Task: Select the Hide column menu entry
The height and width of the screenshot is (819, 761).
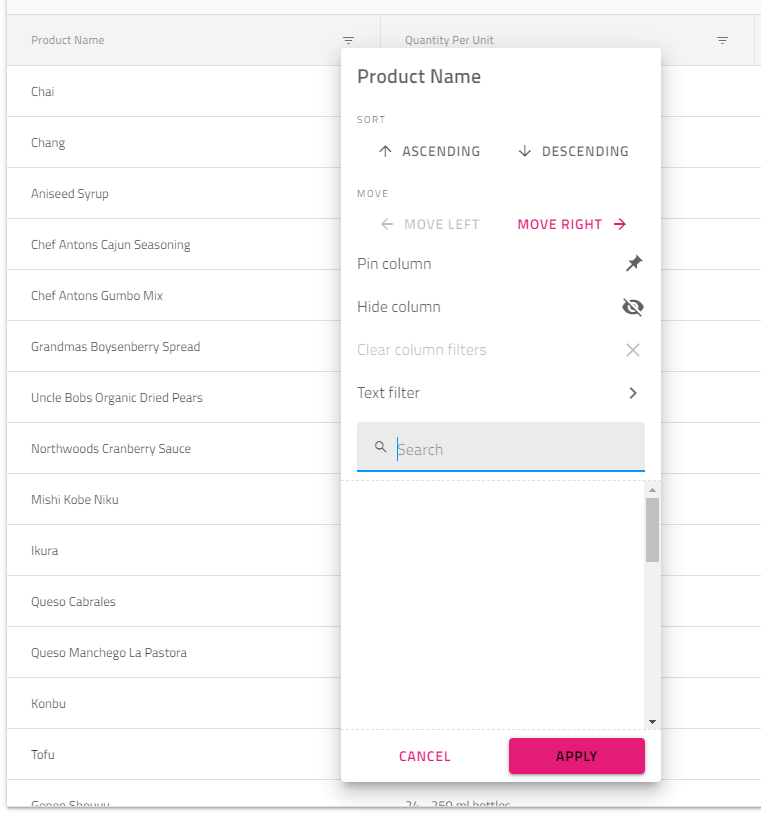Action: (x=399, y=307)
